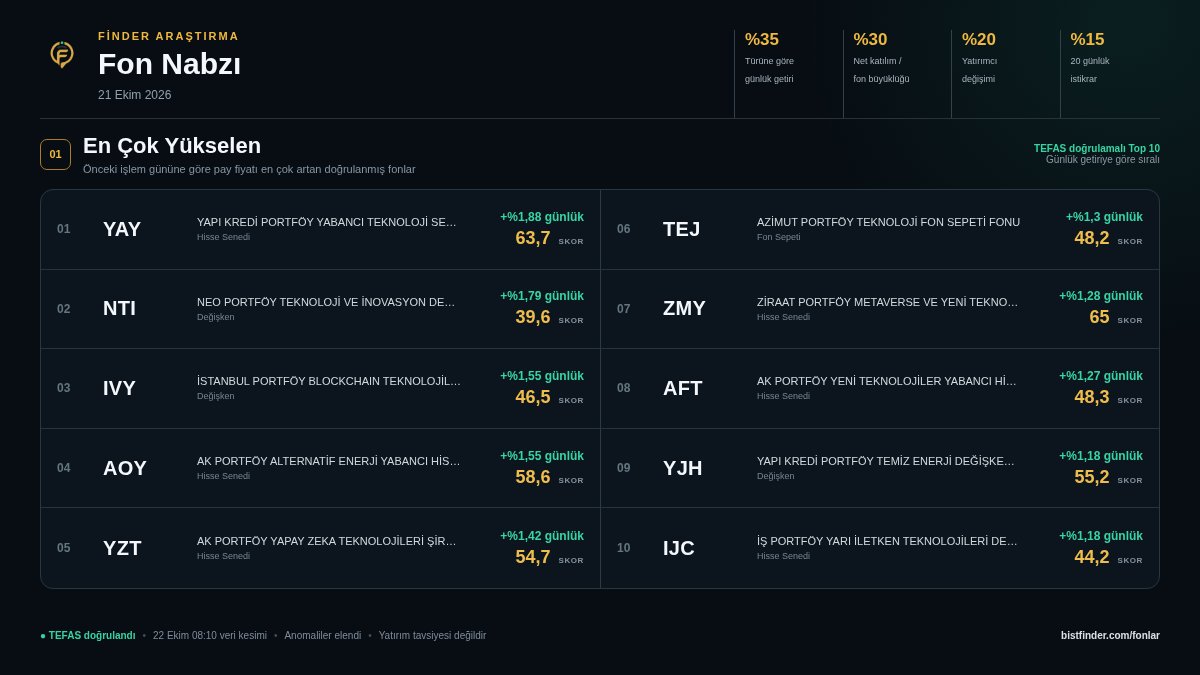Click the AFT fund entry

(880, 388)
